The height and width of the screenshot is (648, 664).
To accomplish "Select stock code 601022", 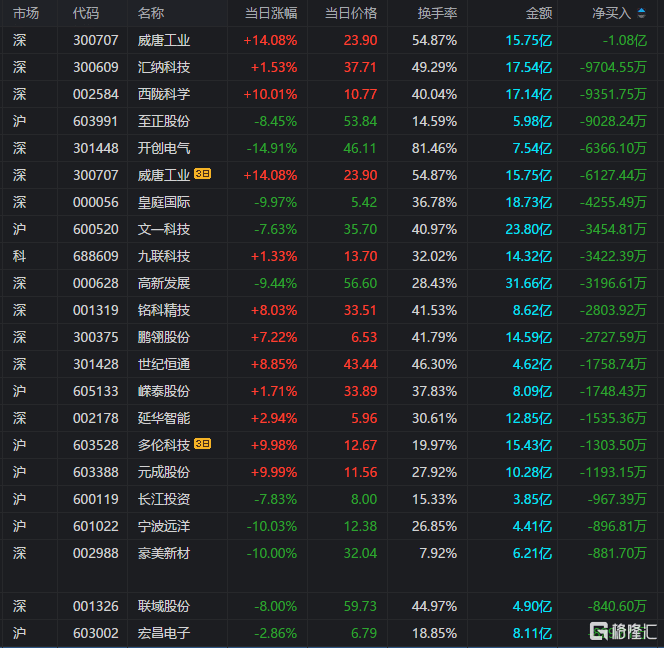I will coord(96,526).
